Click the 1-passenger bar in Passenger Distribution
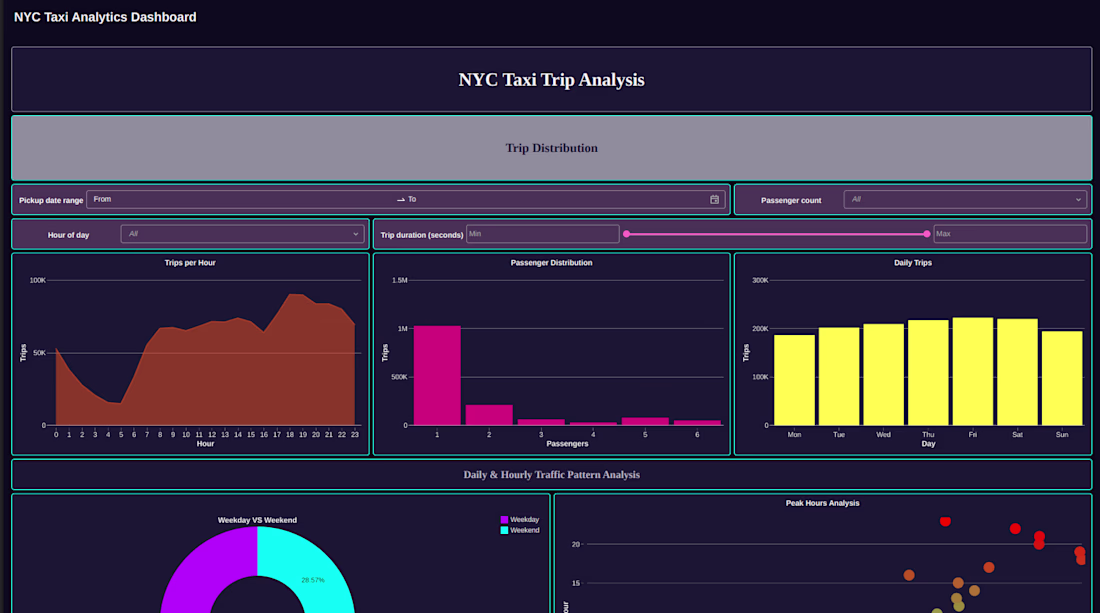Image resolution: width=1100 pixels, height=613 pixels. point(437,376)
